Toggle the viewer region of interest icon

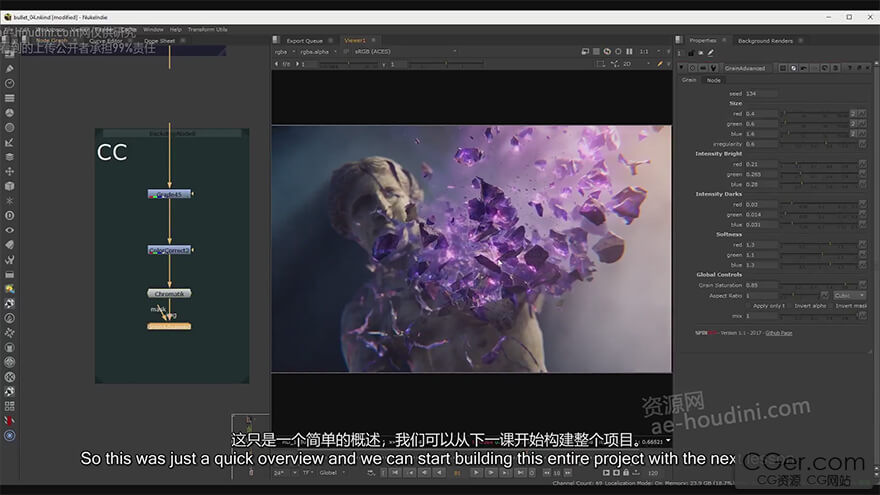click(601, 64)
